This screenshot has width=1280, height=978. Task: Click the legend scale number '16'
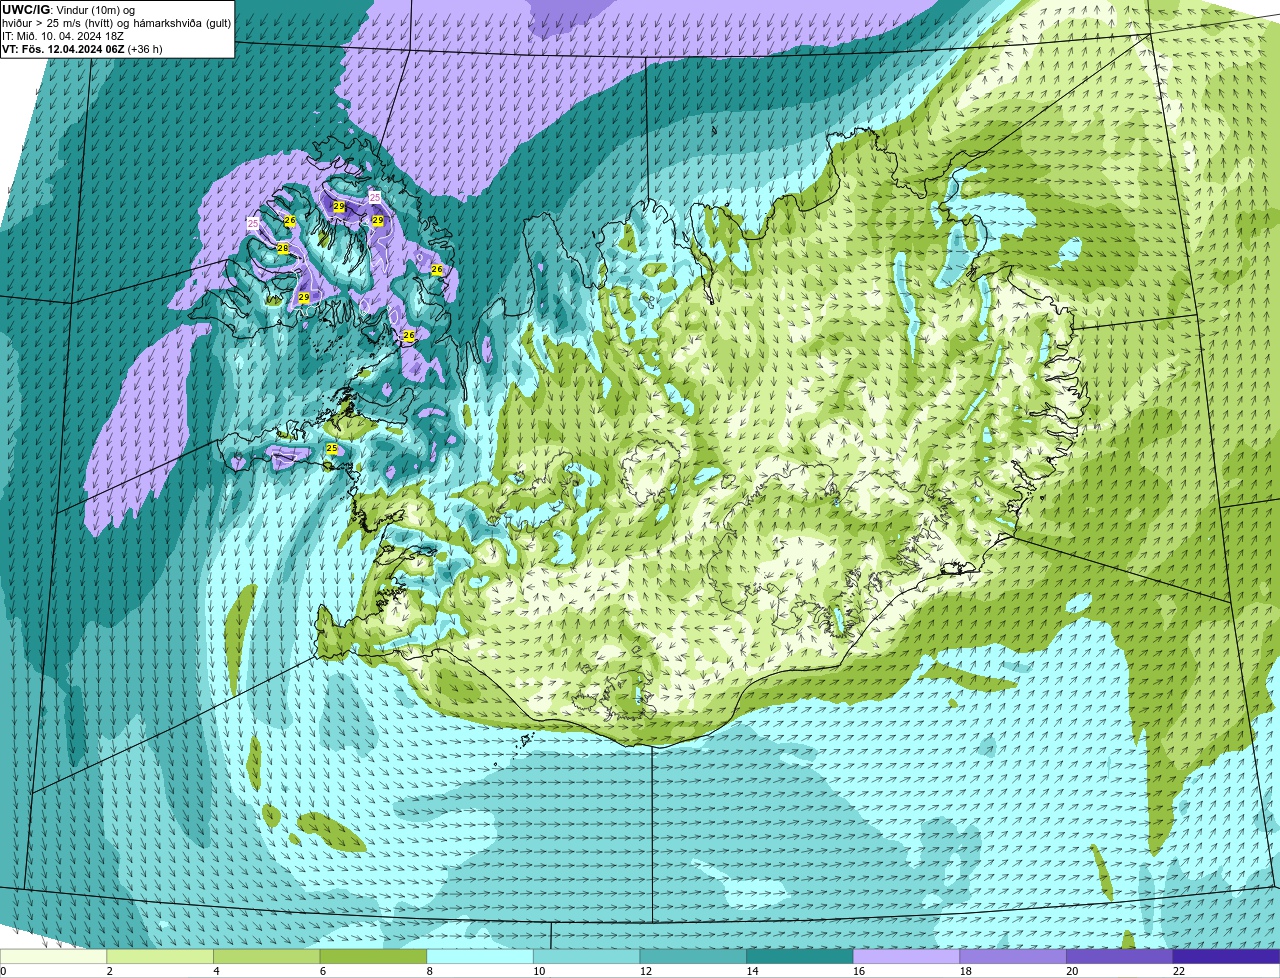click(x=859, y=971)
